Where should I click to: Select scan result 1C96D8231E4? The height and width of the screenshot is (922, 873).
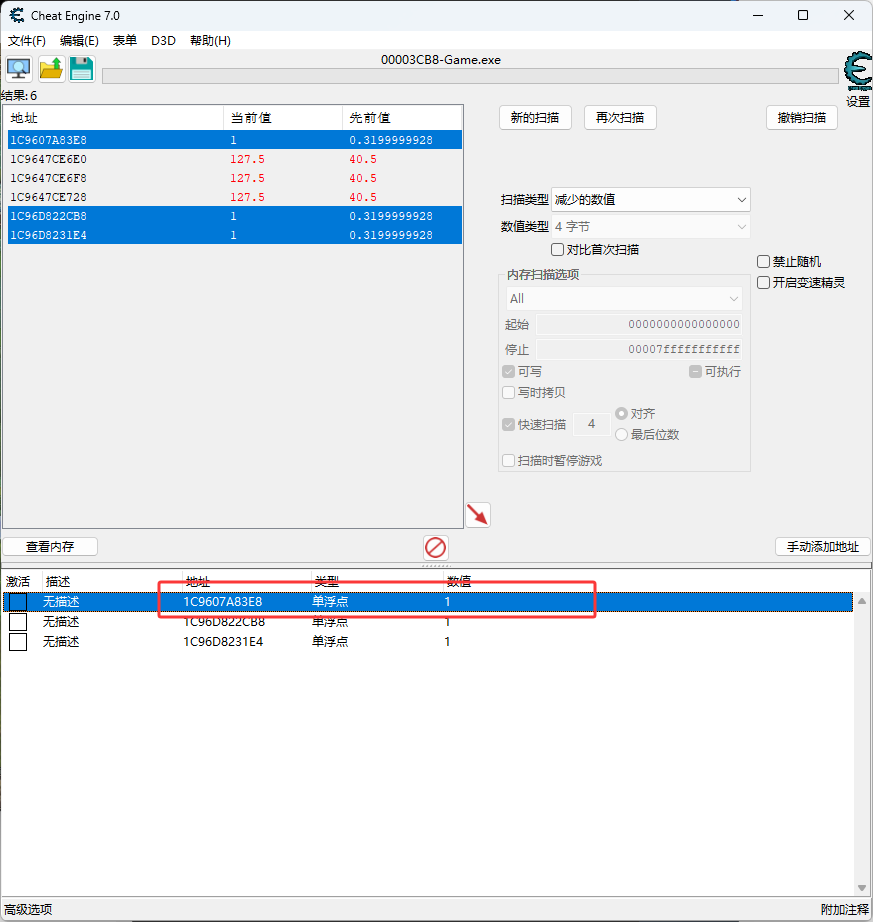pyautogui.click(x=235, y=235)
